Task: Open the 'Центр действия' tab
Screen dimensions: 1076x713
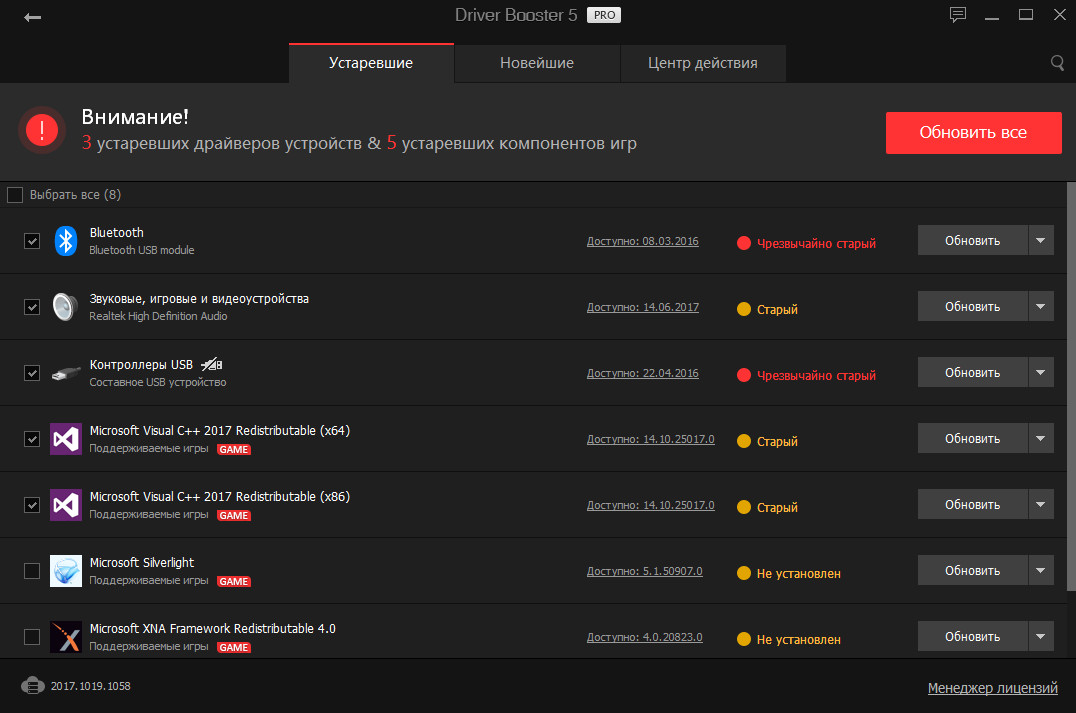Action: (x=702, y=63)
